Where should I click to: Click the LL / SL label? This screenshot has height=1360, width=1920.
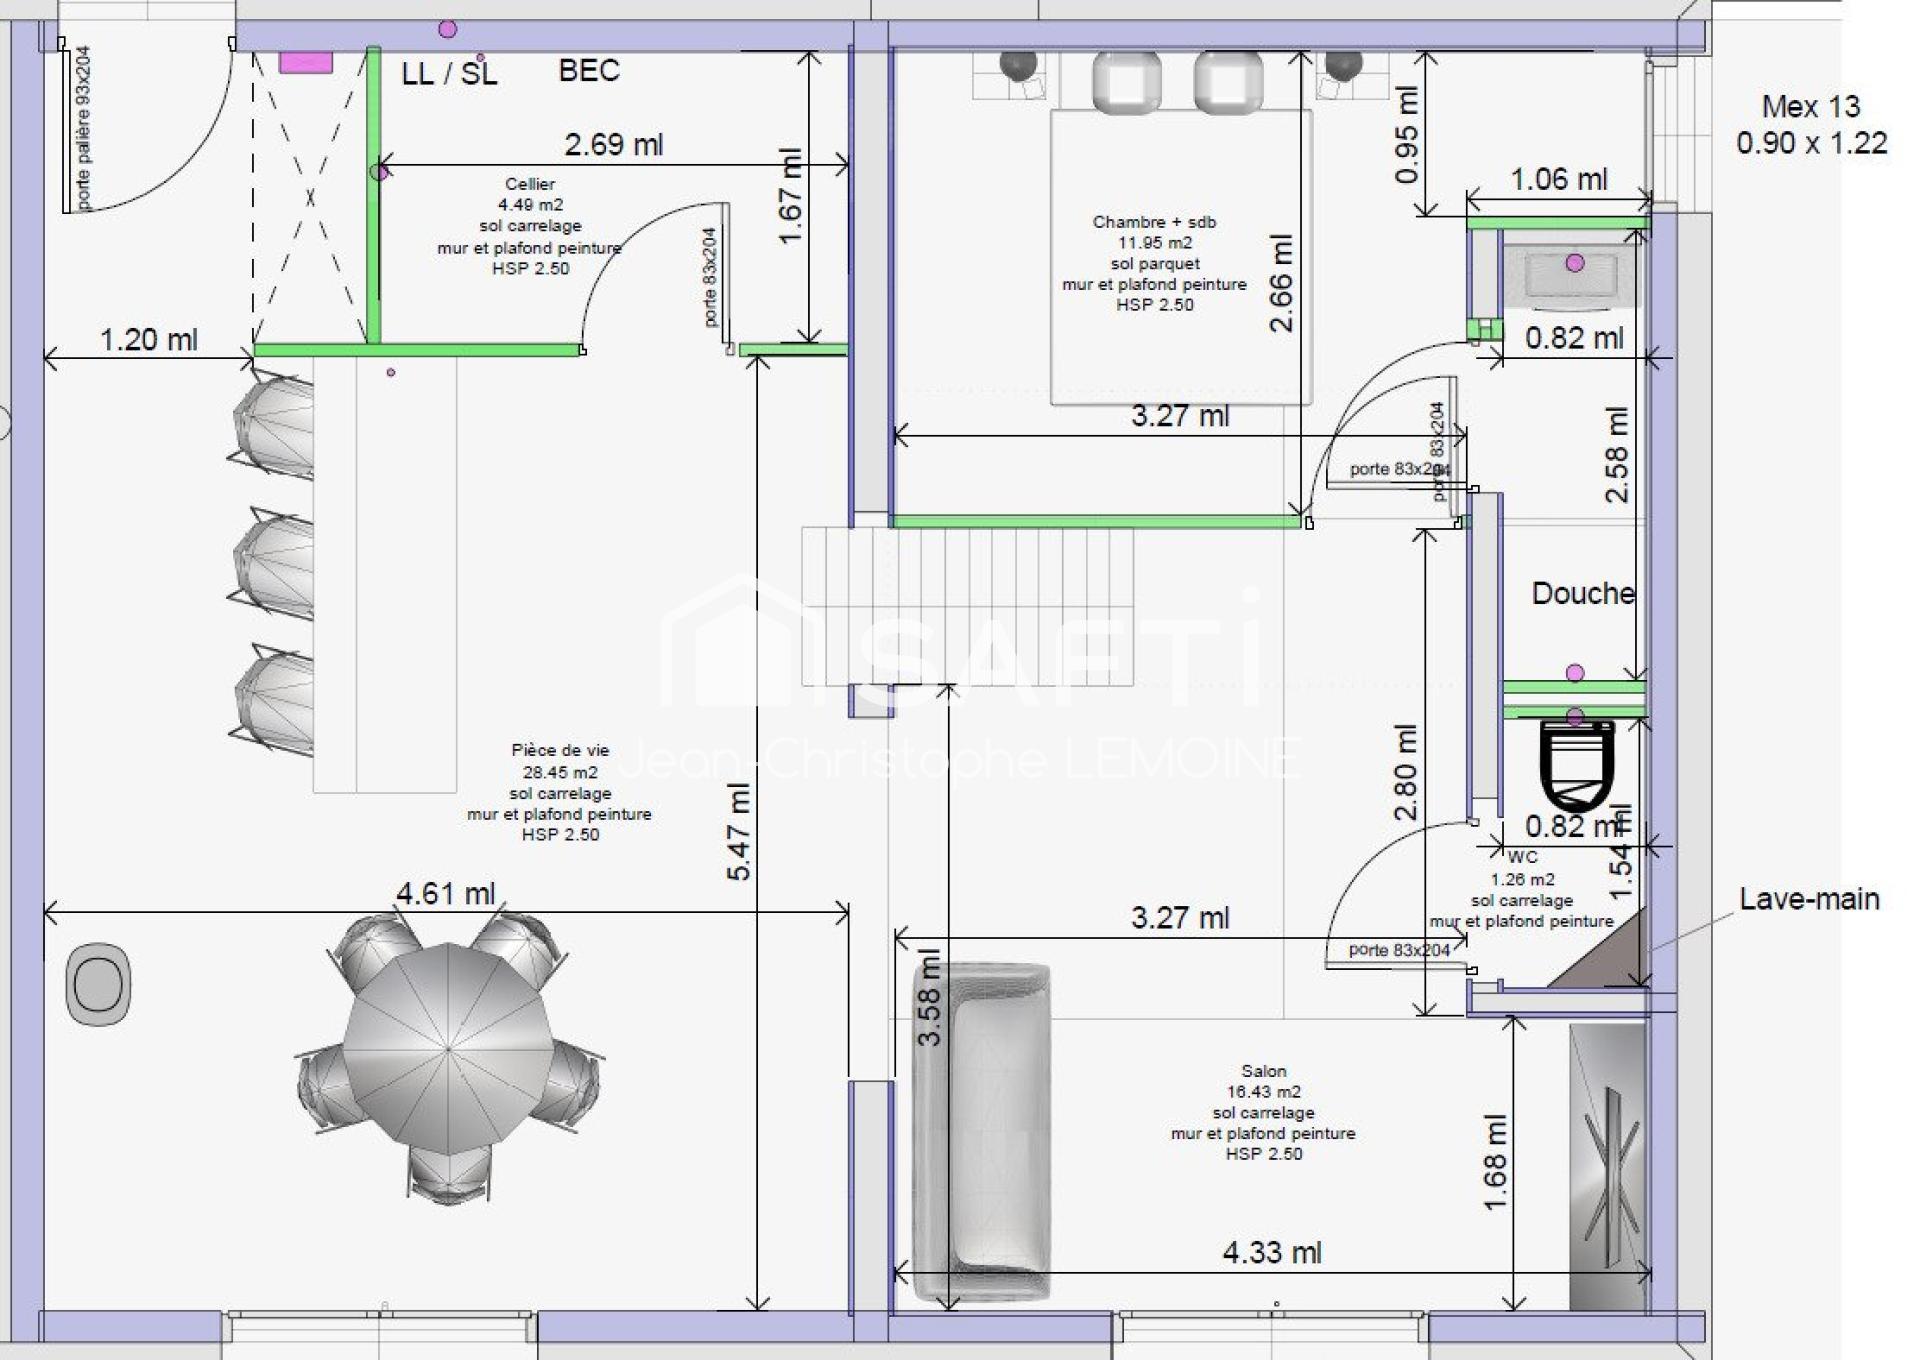pos(449,73)
